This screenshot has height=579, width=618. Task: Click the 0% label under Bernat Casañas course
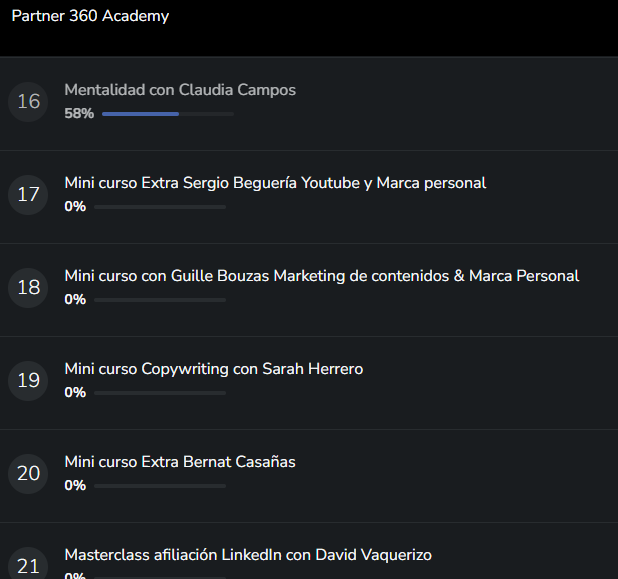tap(75, 486)
